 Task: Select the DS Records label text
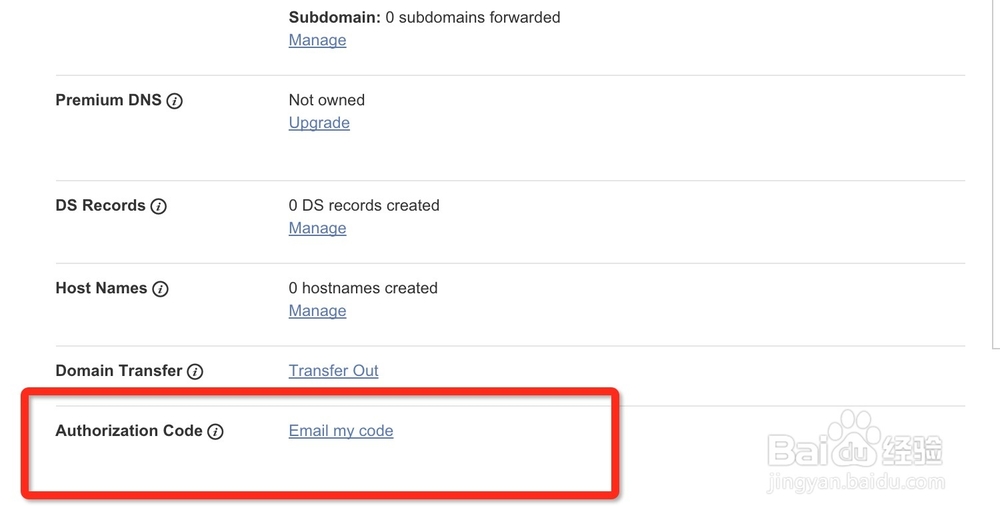[100, 205]
